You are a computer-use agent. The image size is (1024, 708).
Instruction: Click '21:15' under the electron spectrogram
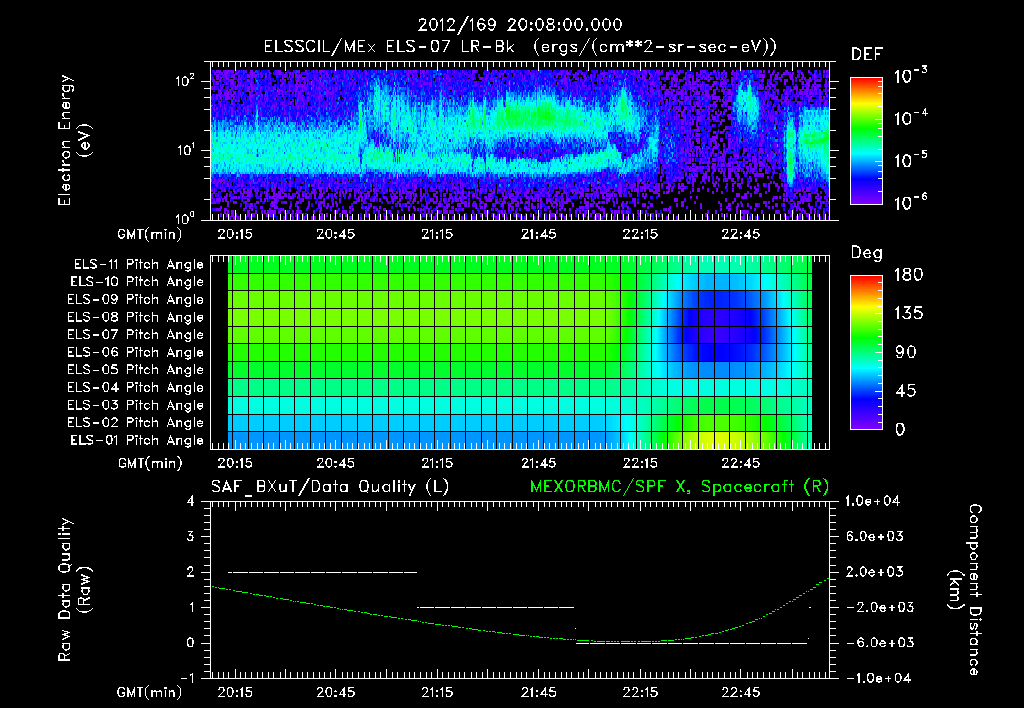tap(437, 234)
